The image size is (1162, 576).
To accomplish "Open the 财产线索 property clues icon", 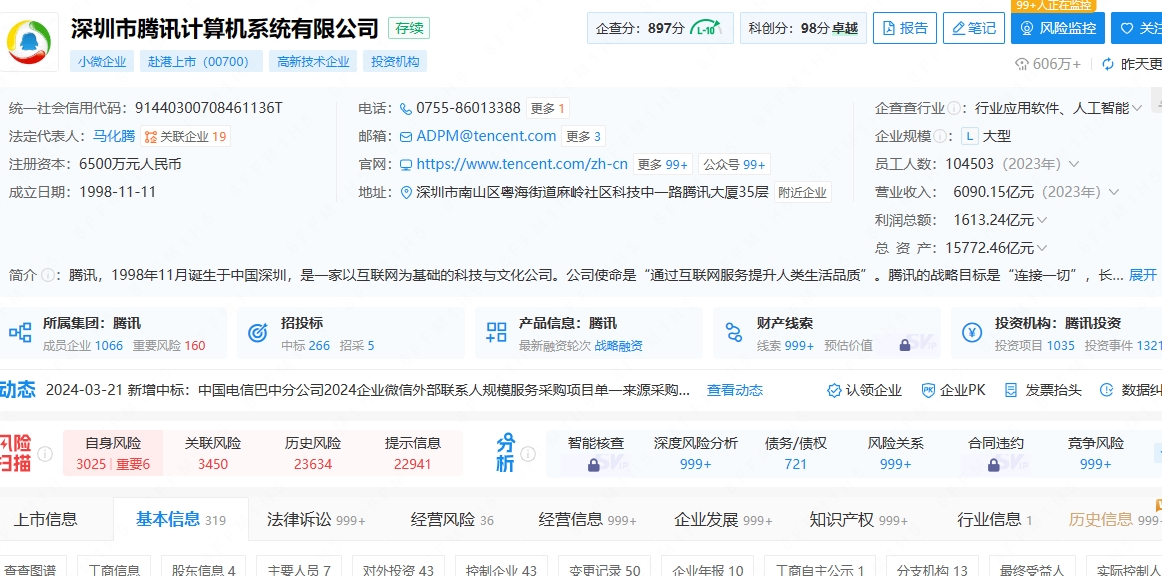I will coord(736,332).
